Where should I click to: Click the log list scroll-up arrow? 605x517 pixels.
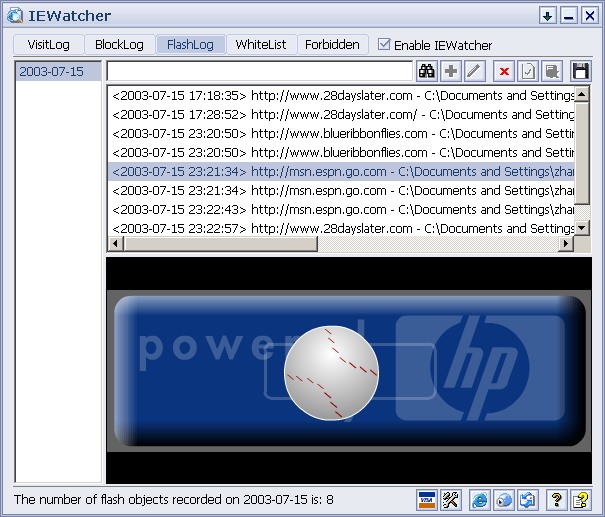point(582,94)
